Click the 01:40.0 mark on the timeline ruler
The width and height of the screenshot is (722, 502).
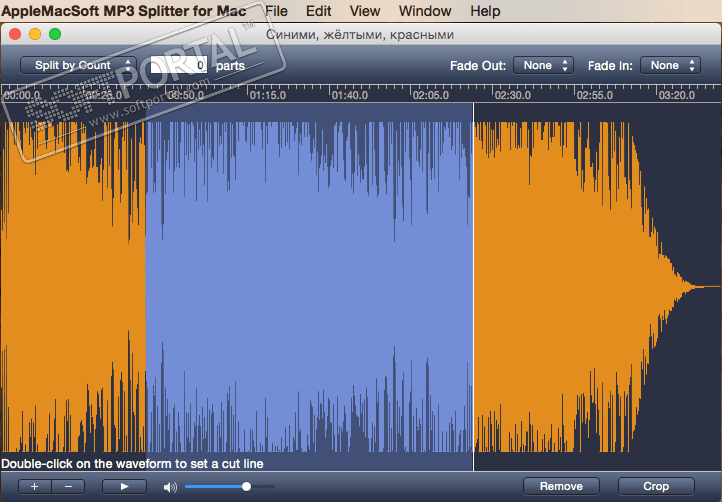click(x=349, y=95)
